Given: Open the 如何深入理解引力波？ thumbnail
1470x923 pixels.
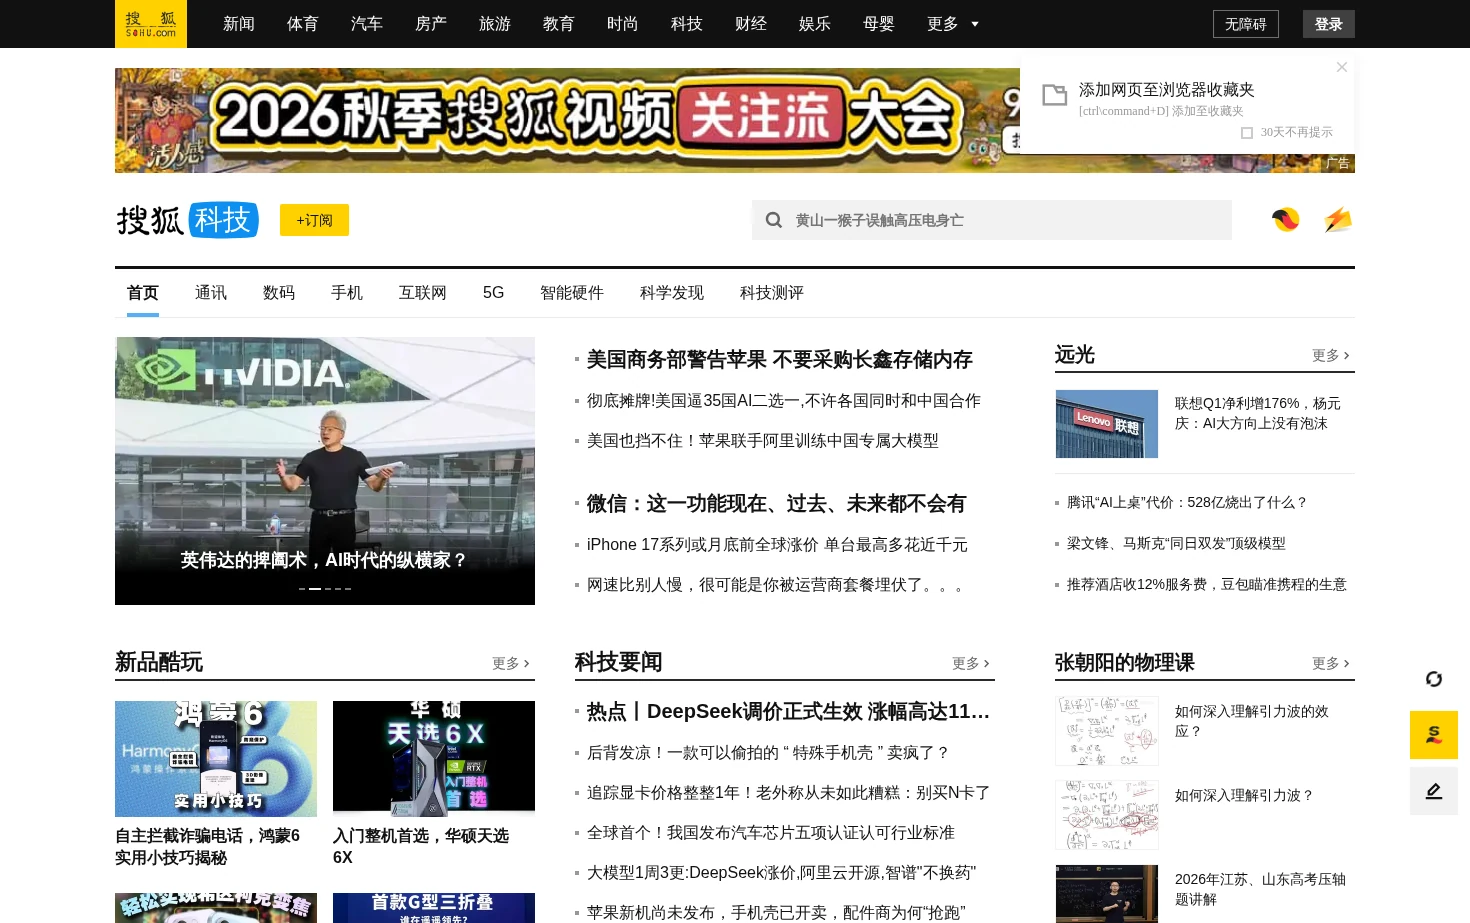Looking at the screenshot, I should 1107,815.
